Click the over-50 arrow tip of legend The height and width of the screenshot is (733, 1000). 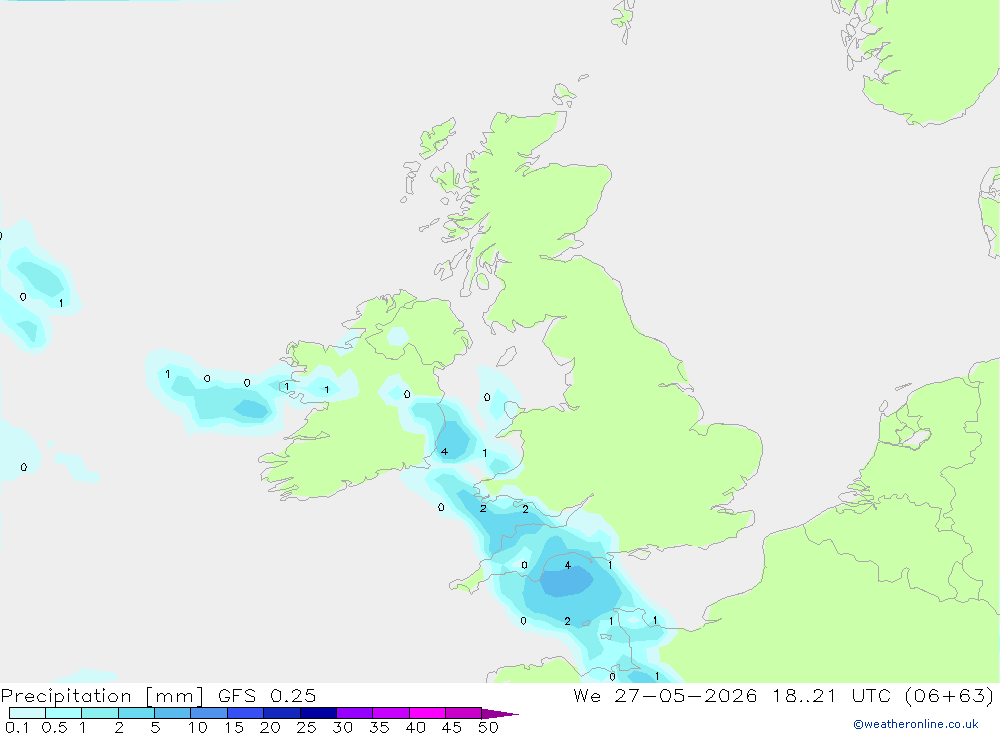pyautogui.click(x=500, y=713)
